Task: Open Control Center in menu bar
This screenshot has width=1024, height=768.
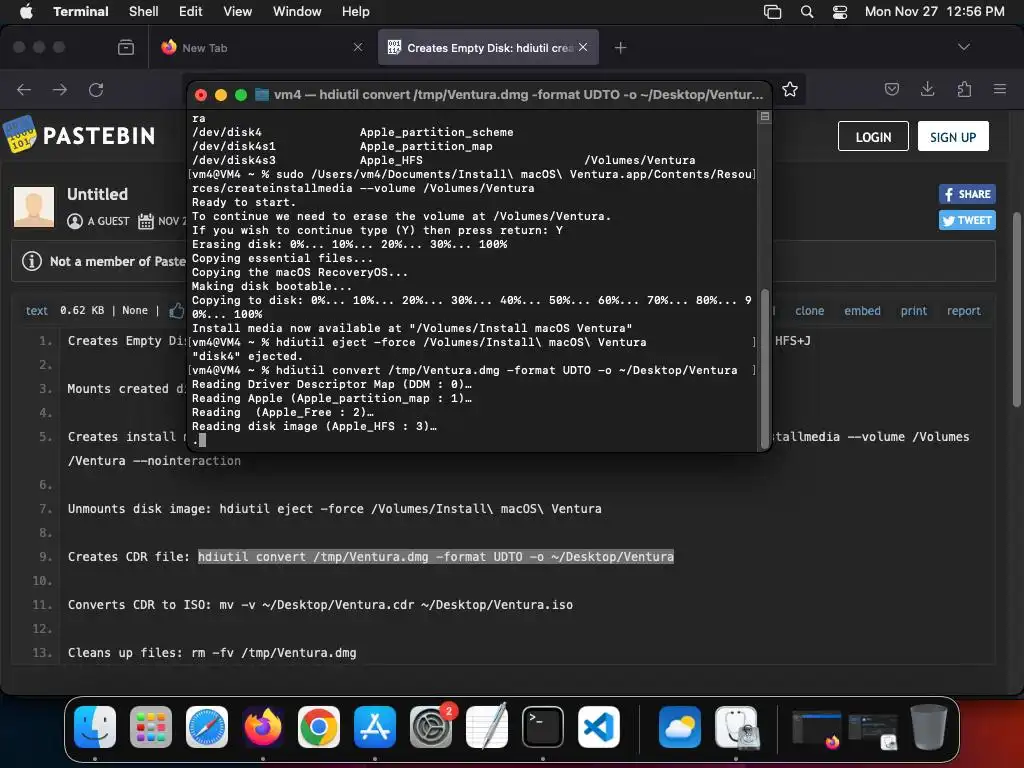Action: (840, 12)
